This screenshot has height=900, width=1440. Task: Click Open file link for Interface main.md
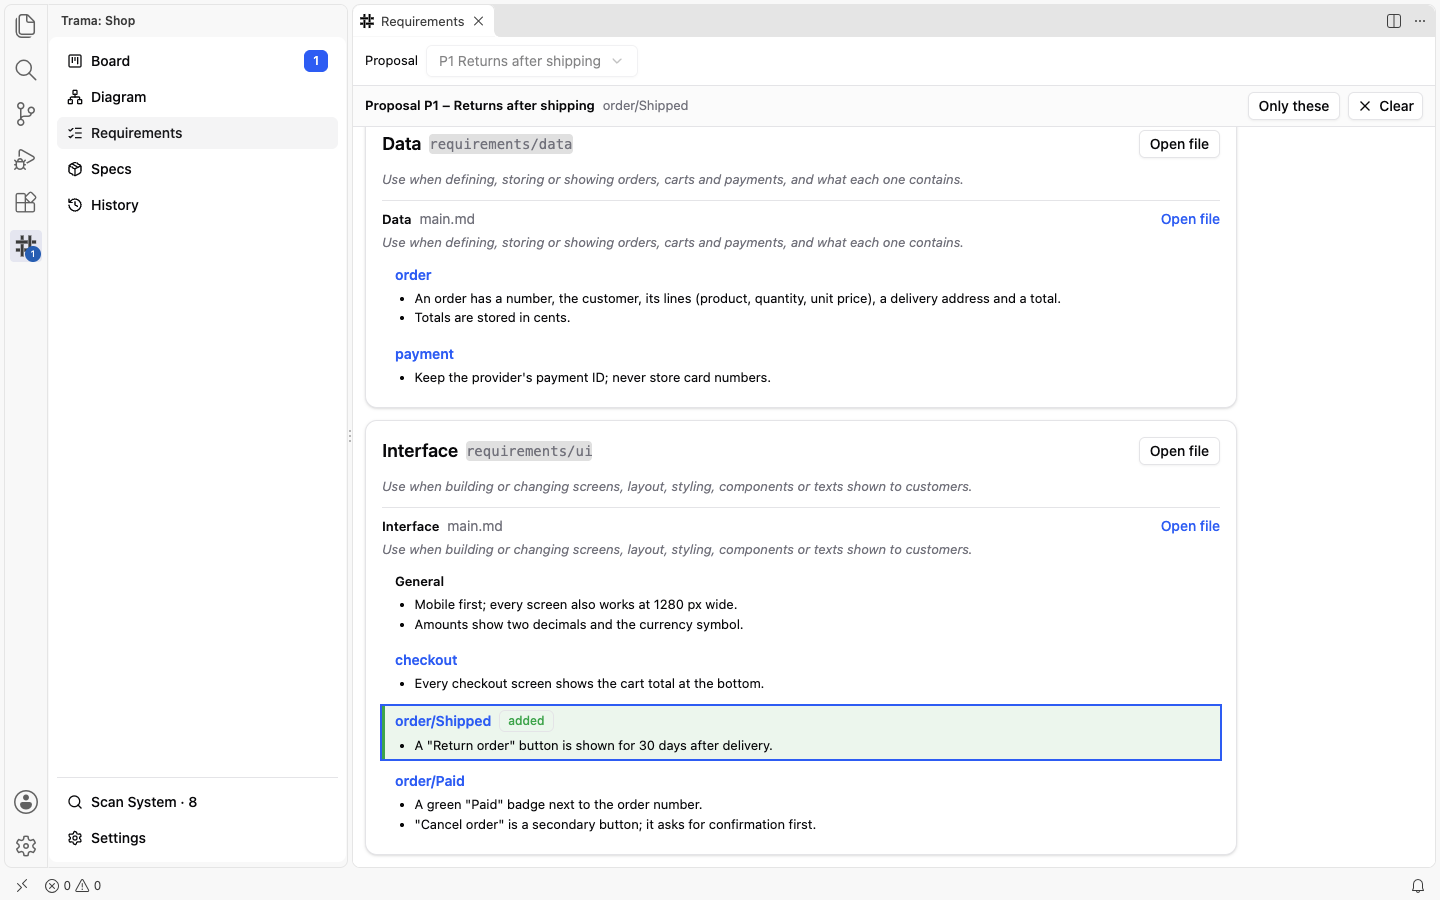[x=1190, y=526]
